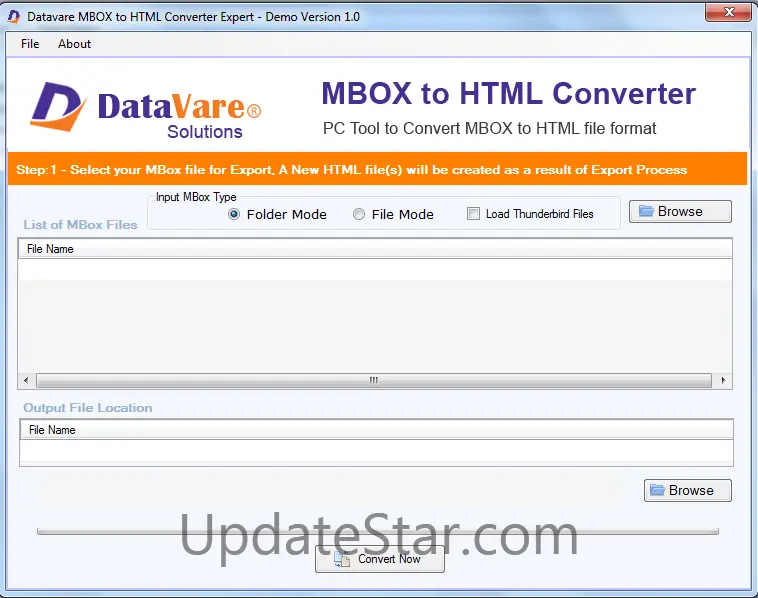Click inside the MBox files list area
The image size is (758, 598).
pyautogui.click(x=375, y=316)
